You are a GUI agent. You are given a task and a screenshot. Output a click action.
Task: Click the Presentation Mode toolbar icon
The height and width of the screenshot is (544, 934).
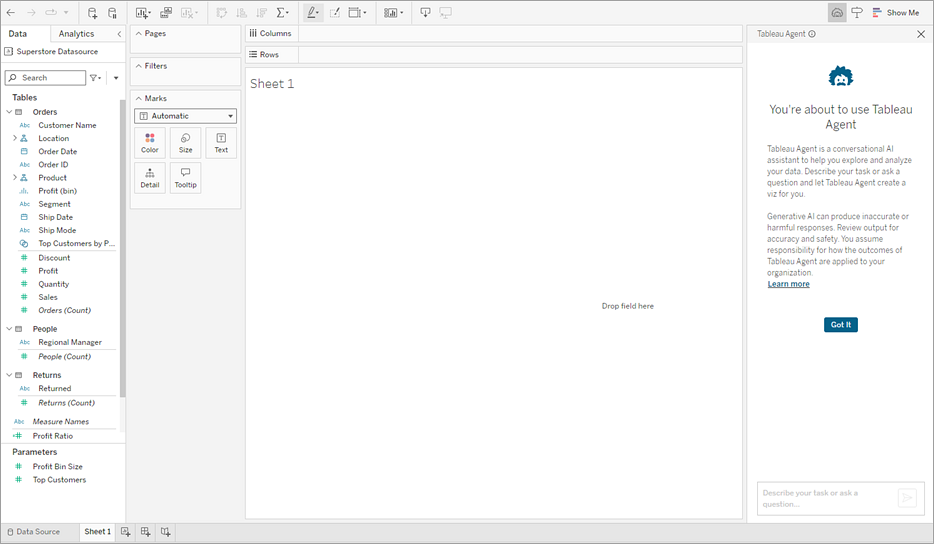click(x=446, y=13)
